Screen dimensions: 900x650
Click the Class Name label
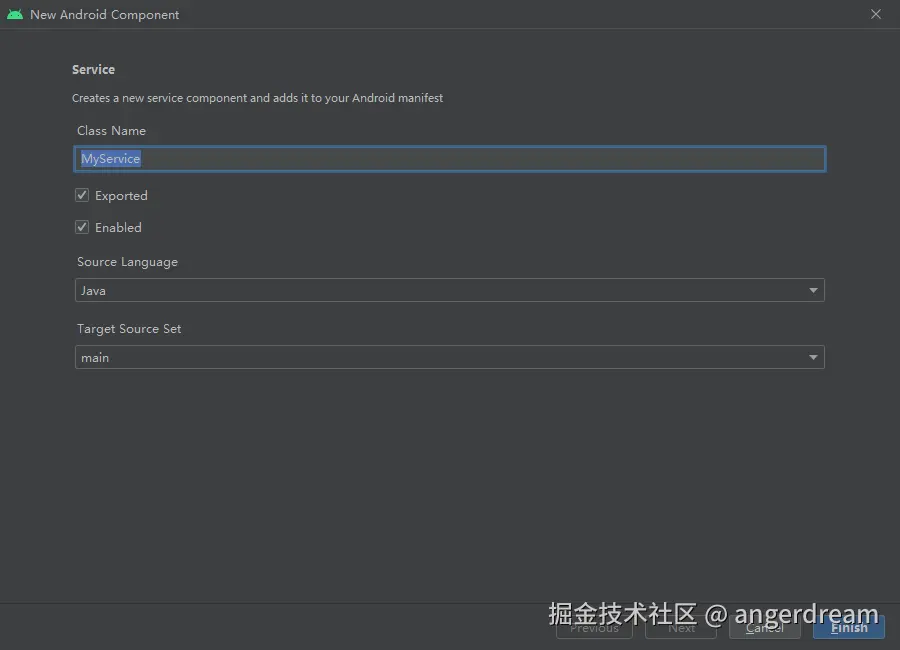click(x=111, y=131)
